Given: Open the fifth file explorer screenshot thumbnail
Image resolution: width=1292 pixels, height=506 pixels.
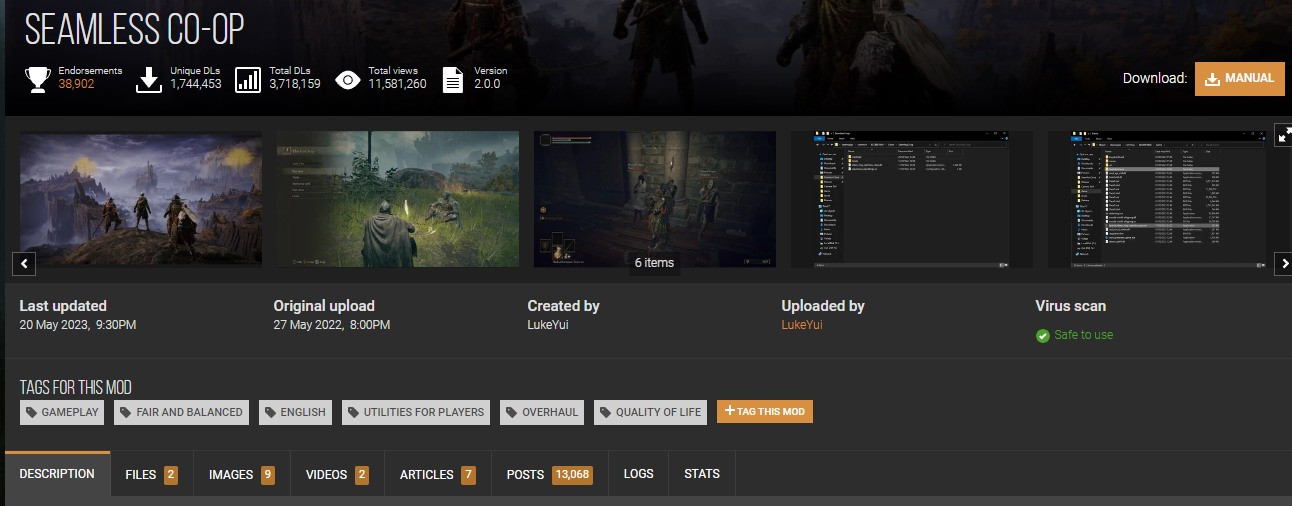Looking at the screenshot, I should 1169,199.
